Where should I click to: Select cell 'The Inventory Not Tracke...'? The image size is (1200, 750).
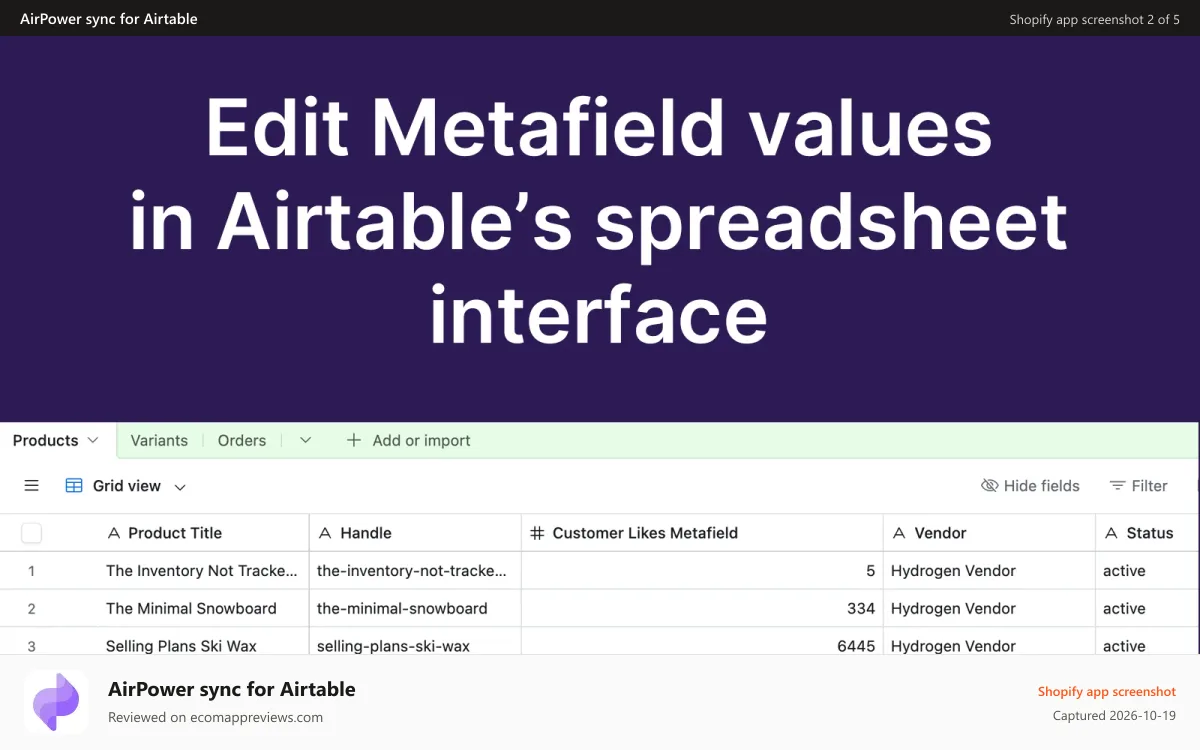click(x=202, y=571)
